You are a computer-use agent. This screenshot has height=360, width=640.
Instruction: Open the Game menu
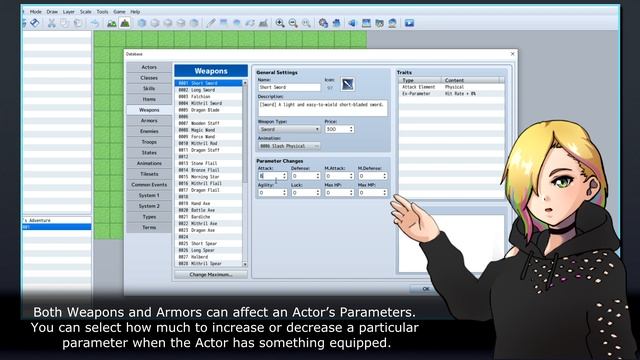[x=119, y=12]
